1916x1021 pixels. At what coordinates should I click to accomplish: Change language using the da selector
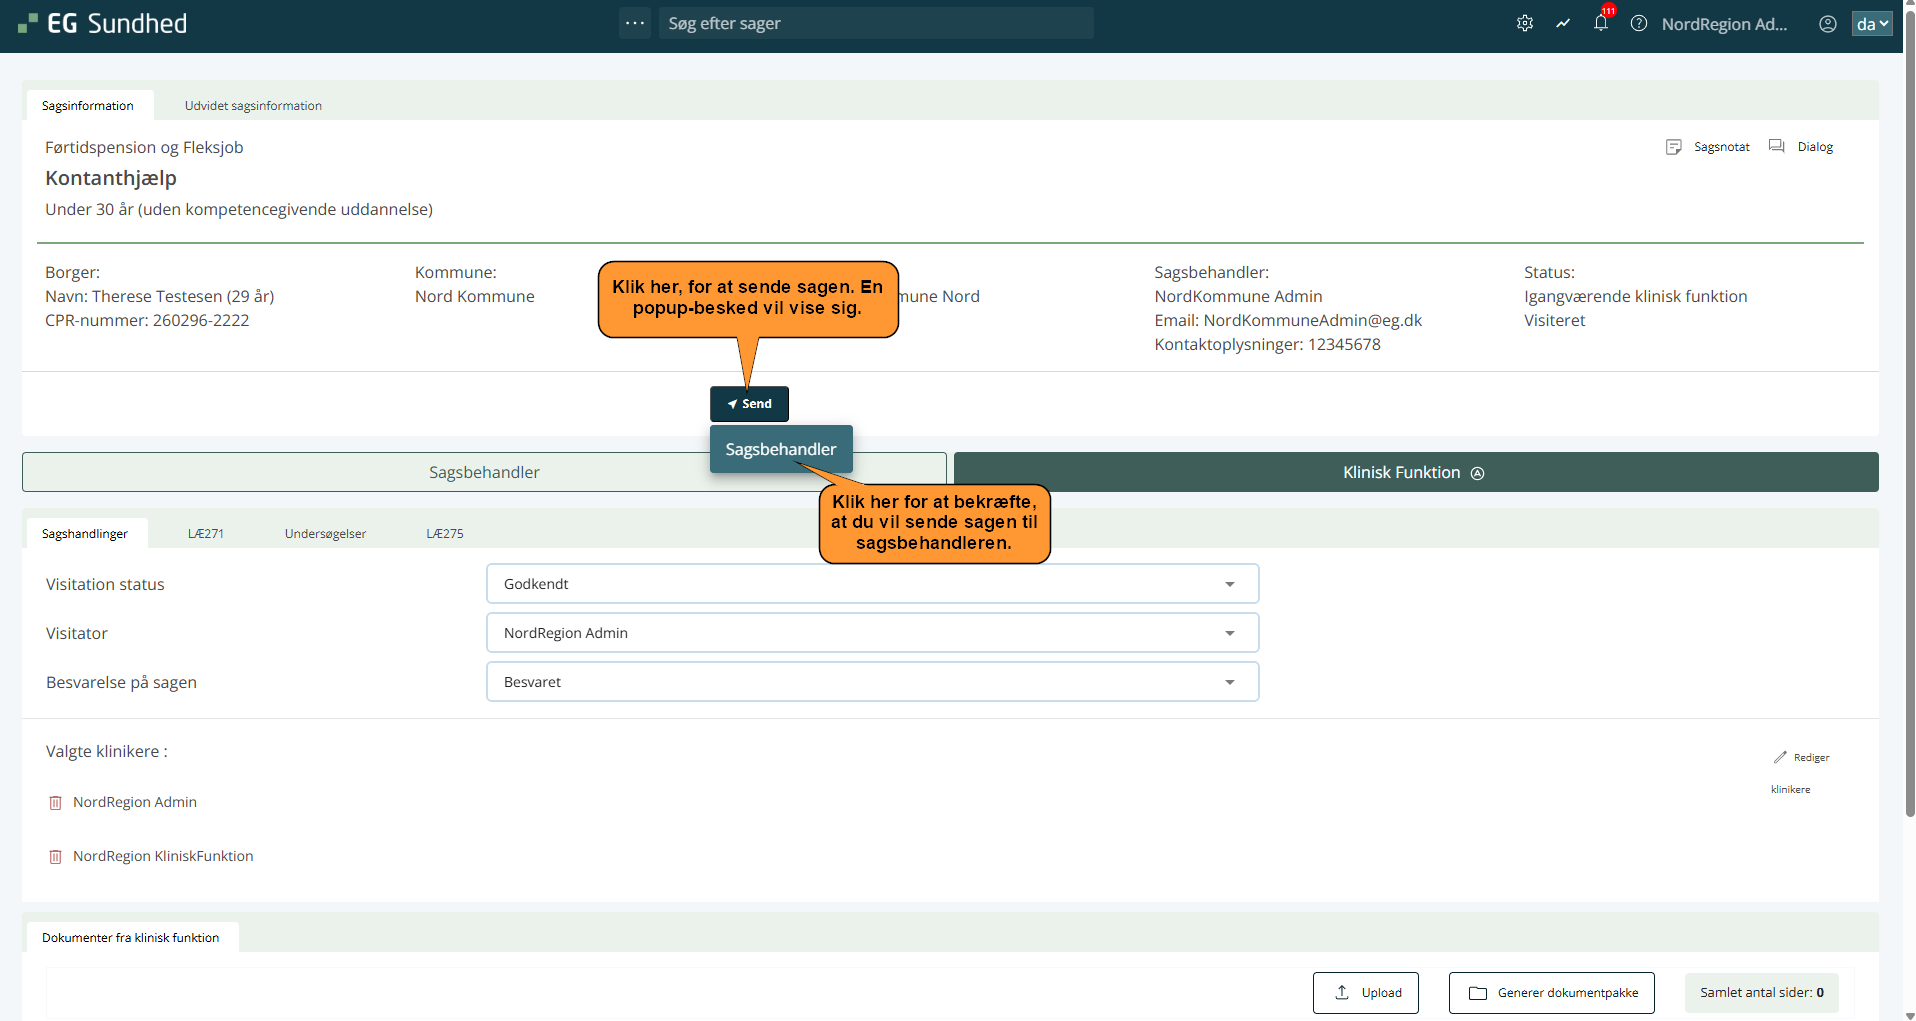1871,24
